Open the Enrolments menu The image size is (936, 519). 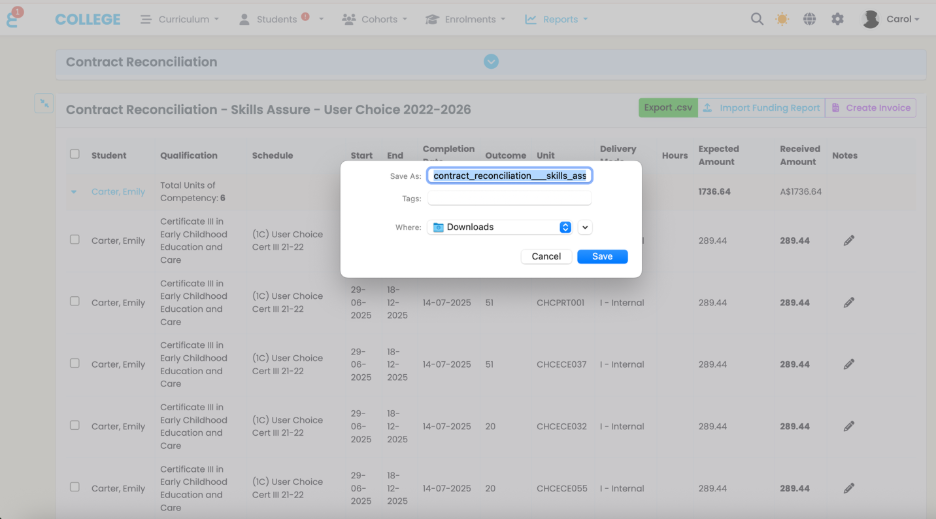(x=465, y=19)
